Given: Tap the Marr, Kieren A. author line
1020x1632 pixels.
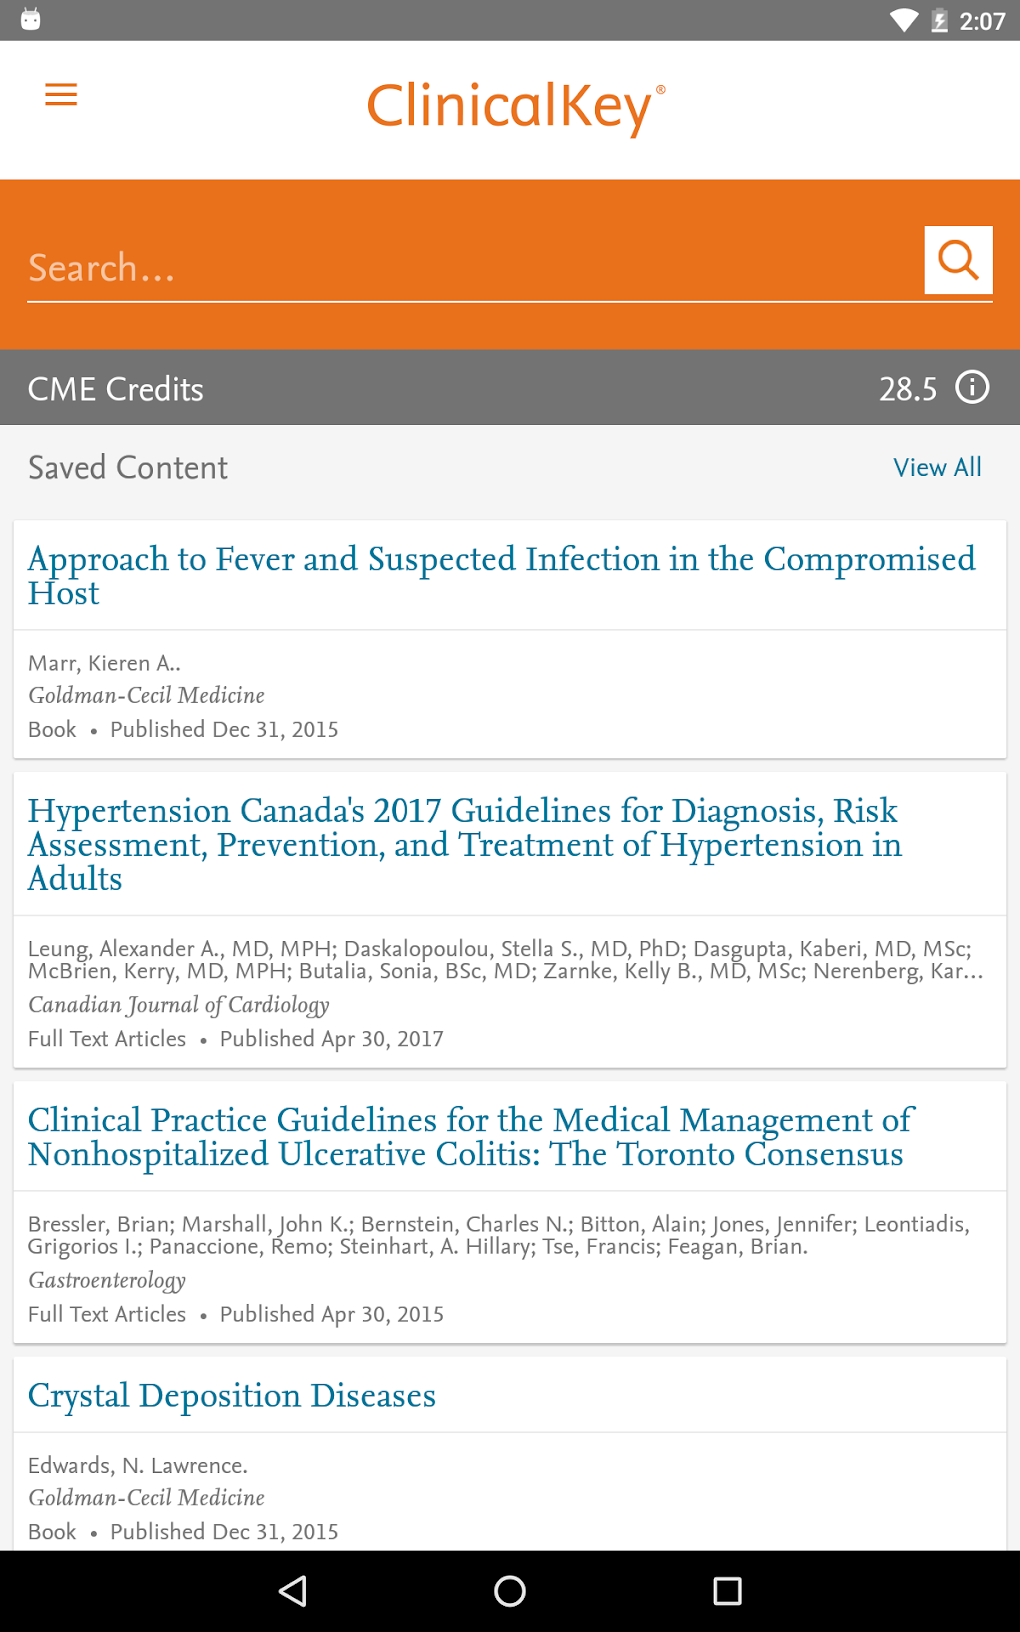Looking at the screenshot, I should (104, 663).
